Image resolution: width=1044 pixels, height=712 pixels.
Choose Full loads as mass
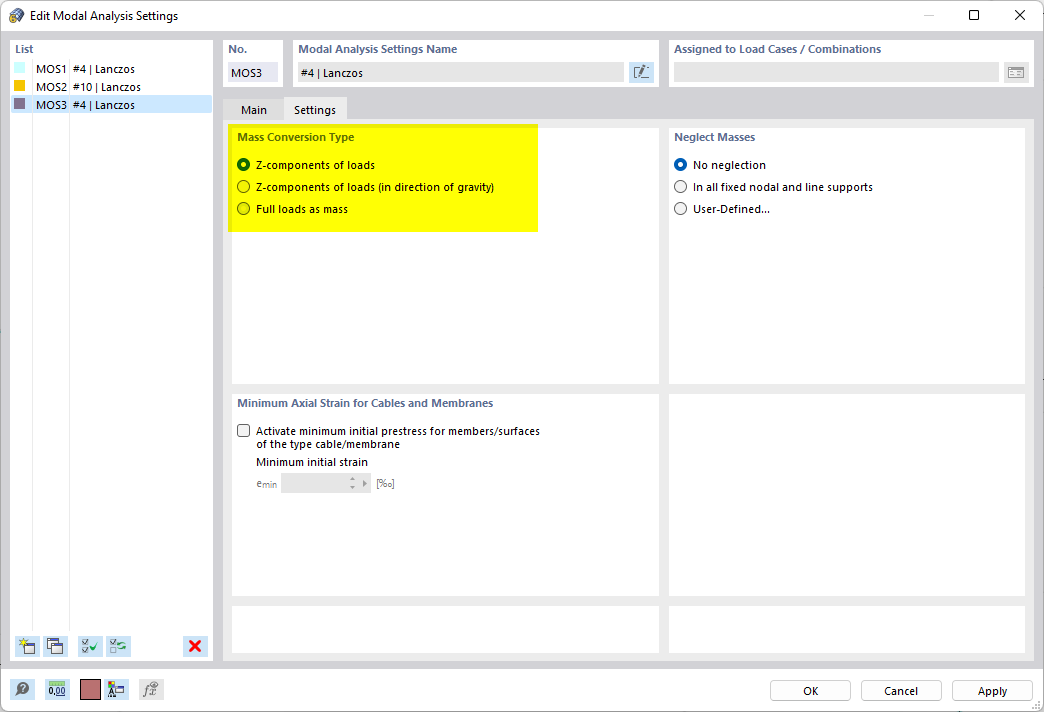[292, 209]
